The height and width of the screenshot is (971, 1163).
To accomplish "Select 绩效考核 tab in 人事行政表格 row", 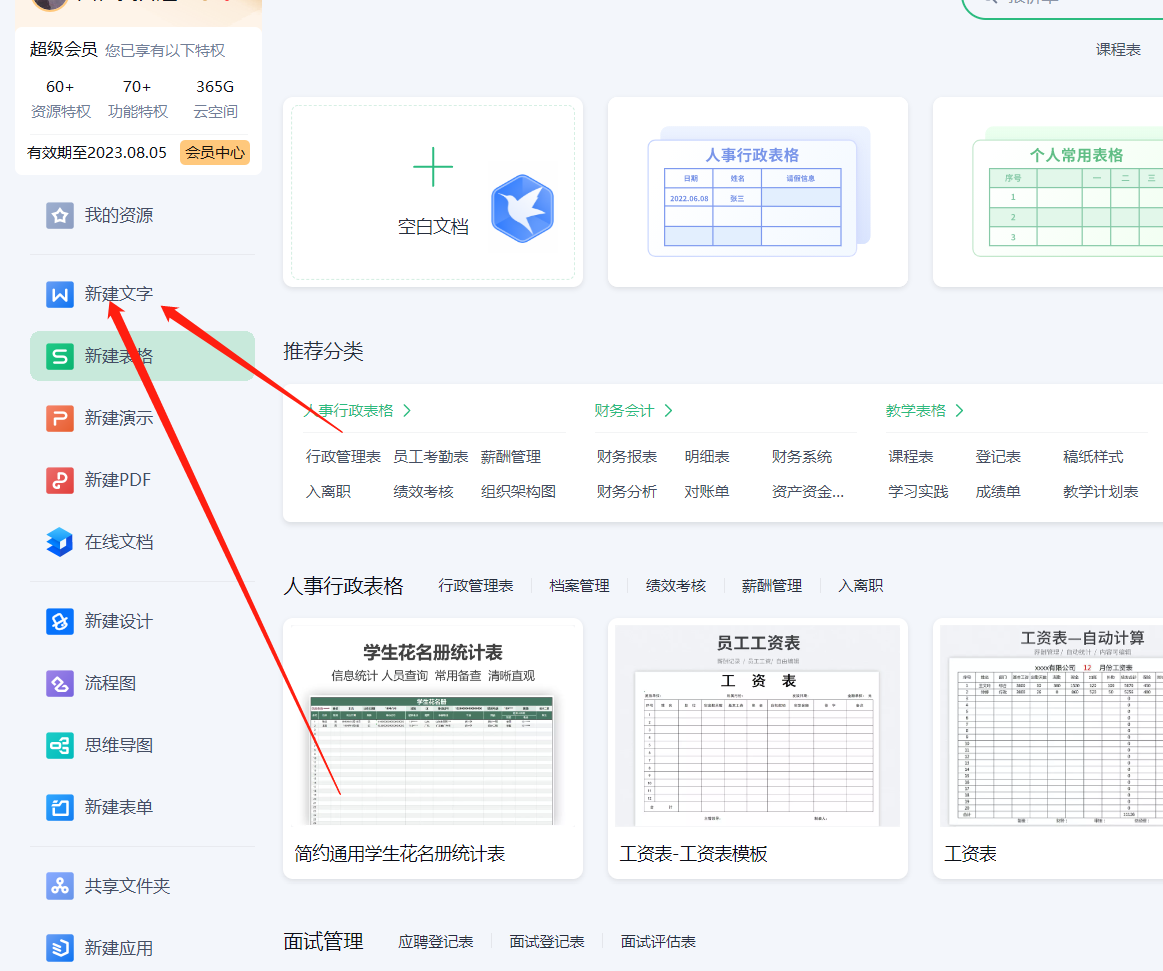I will pos(676,586).
